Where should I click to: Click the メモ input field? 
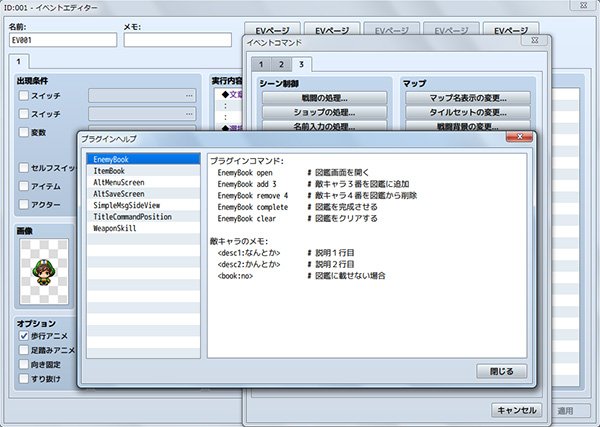point(178,40)
